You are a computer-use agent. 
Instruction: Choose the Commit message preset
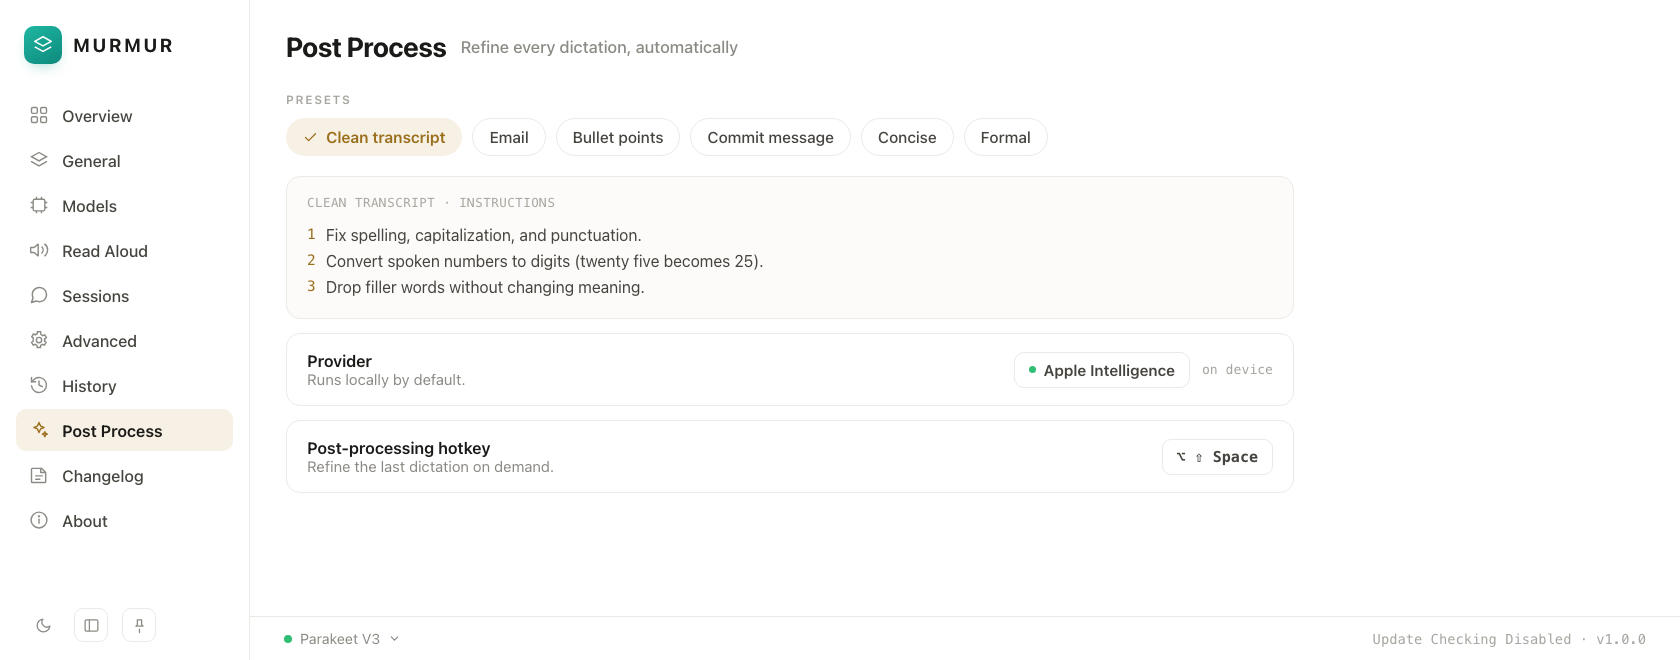click(770, 137)
